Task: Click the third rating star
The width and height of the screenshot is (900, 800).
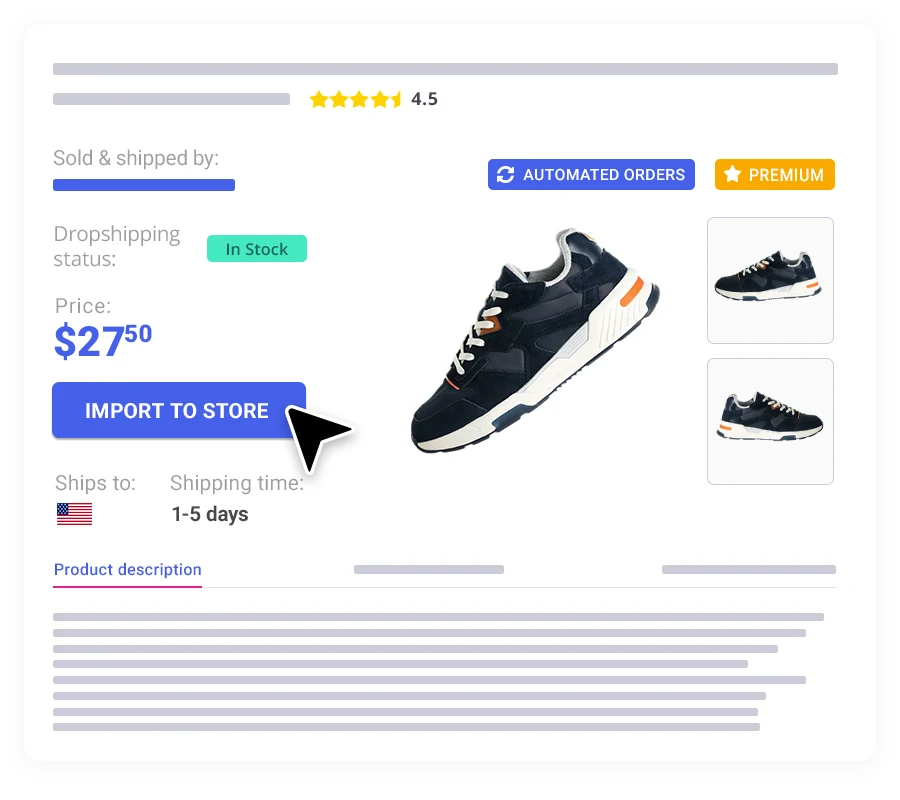Action: pyautogui.click(x=359, y=99)
